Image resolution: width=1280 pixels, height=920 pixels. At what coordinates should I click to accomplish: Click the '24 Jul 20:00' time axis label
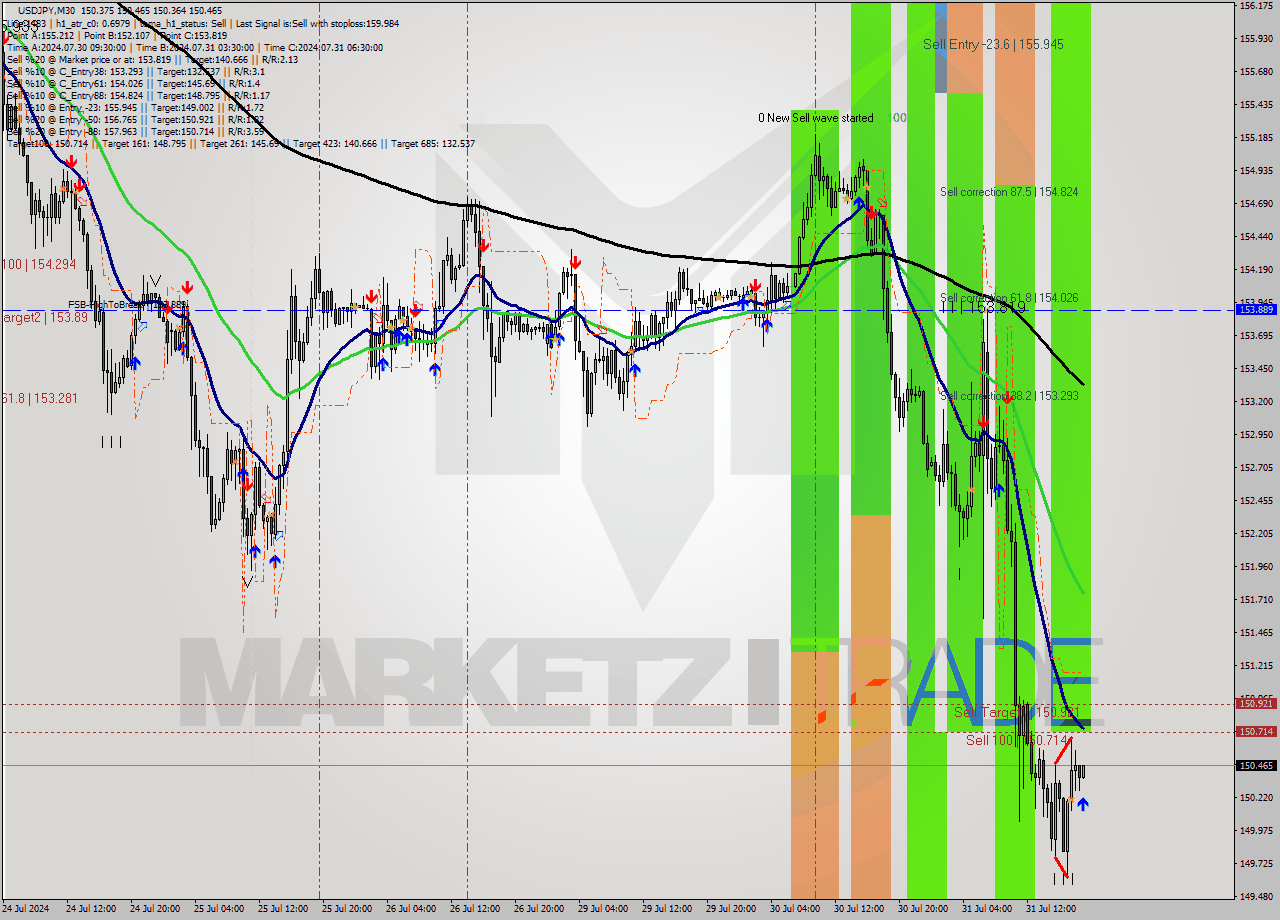tap(155, 909)
